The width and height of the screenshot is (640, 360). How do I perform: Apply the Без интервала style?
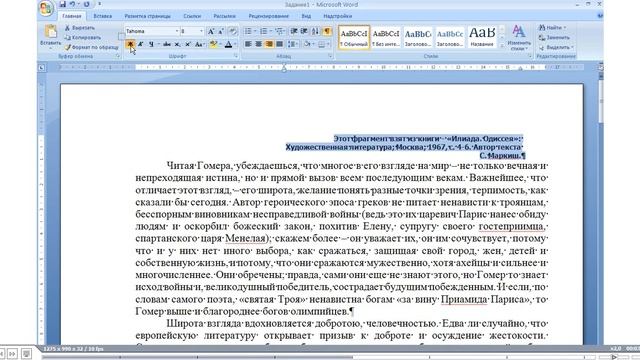[x=386, y=37]
